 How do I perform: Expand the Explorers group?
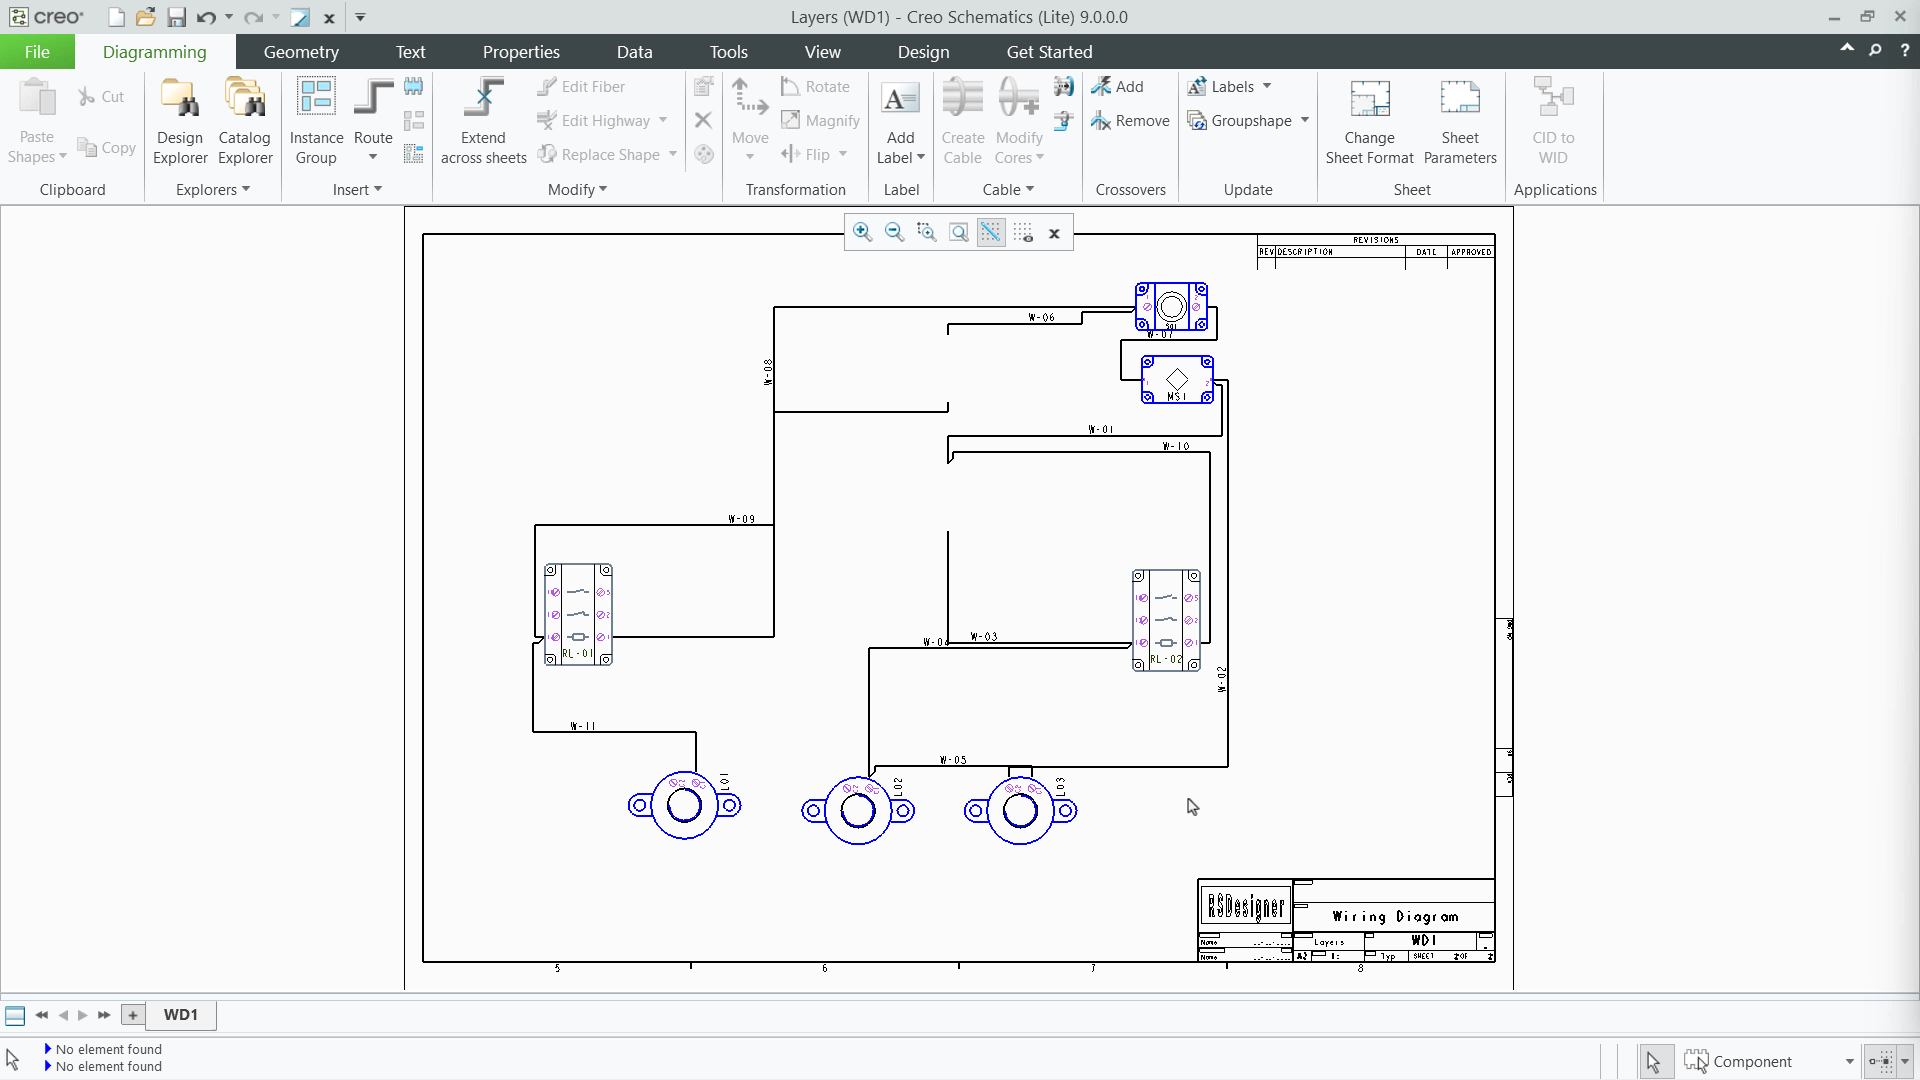[213, 190]
